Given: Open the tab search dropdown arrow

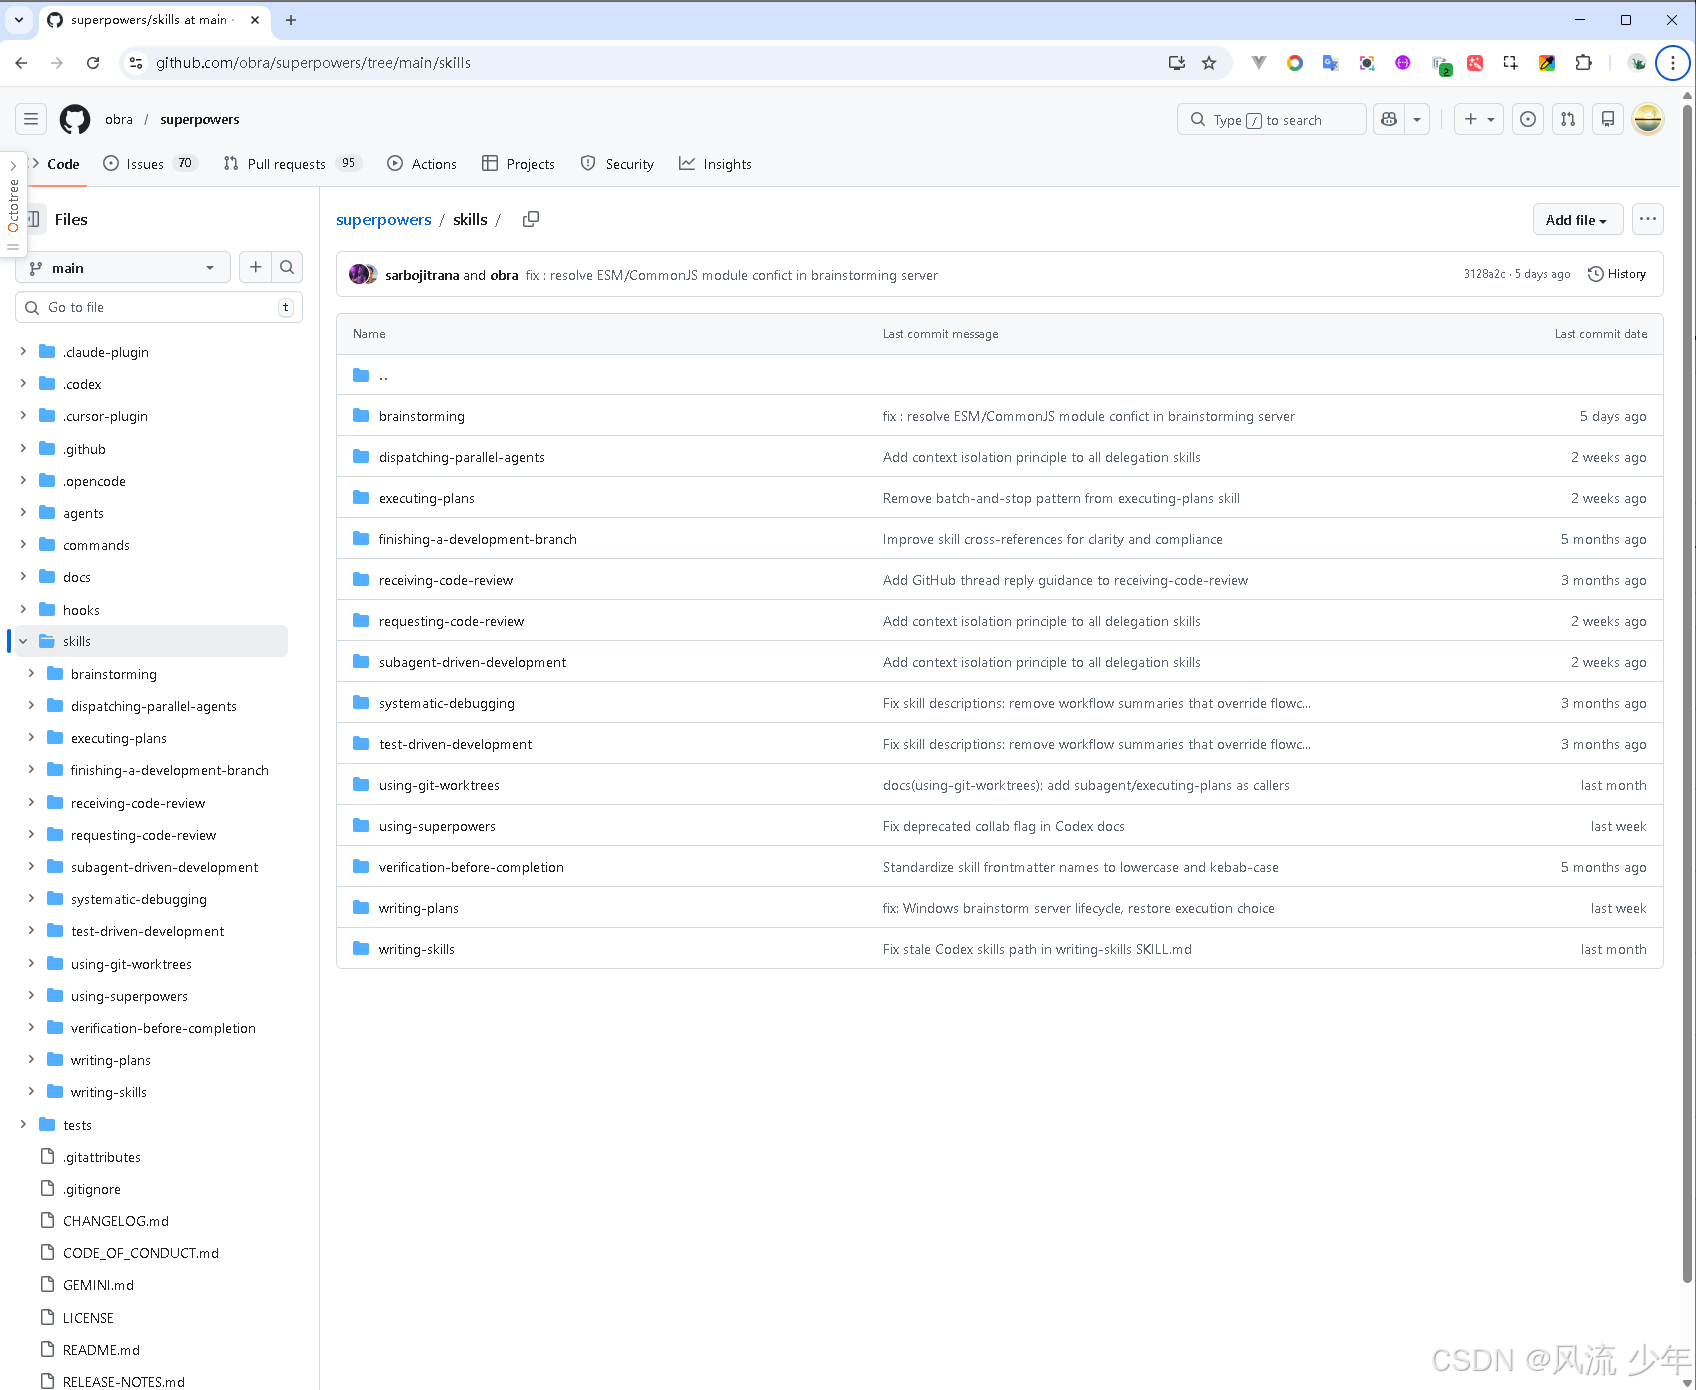Looking at the screenshot, I should [19, 20].
